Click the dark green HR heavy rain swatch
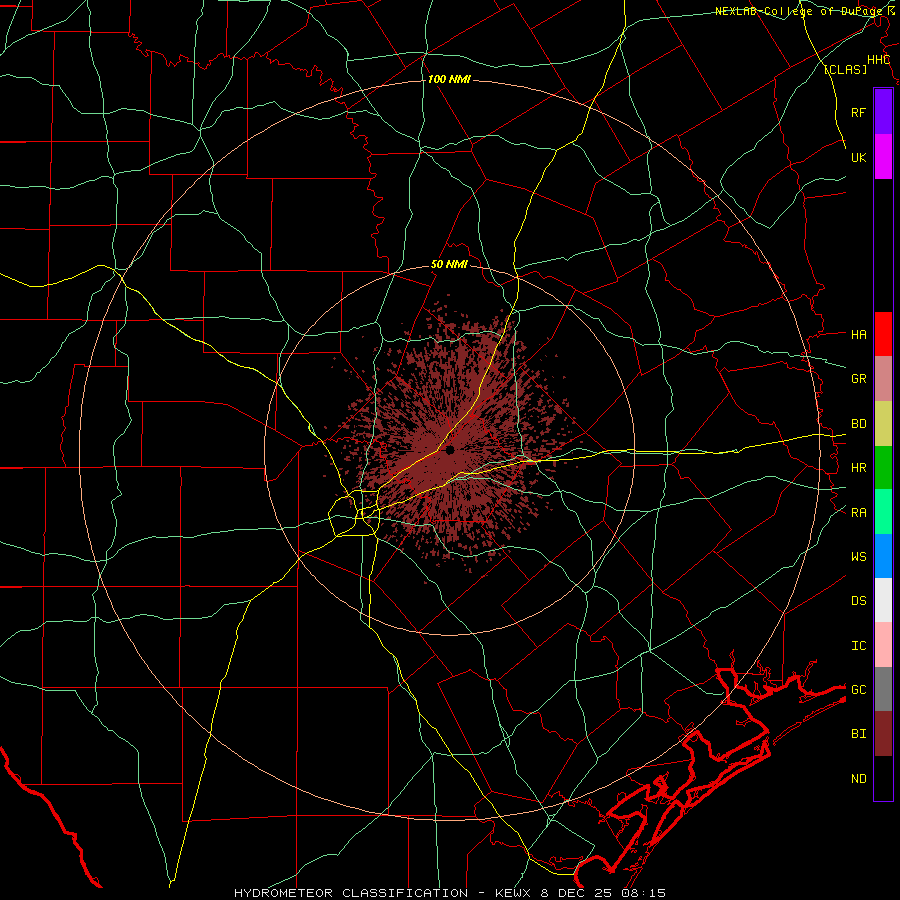The width and height of the screenshot is (900, 900). pos(883,468)
